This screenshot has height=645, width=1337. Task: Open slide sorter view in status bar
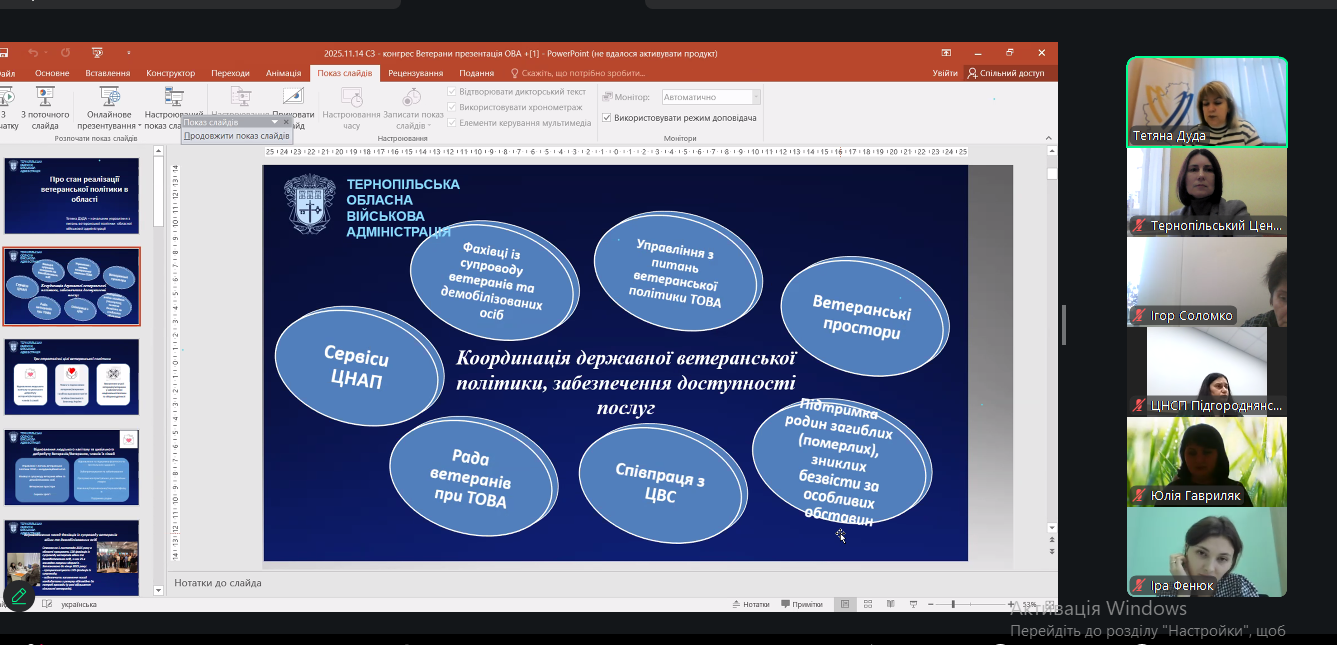tap(867, 604)
